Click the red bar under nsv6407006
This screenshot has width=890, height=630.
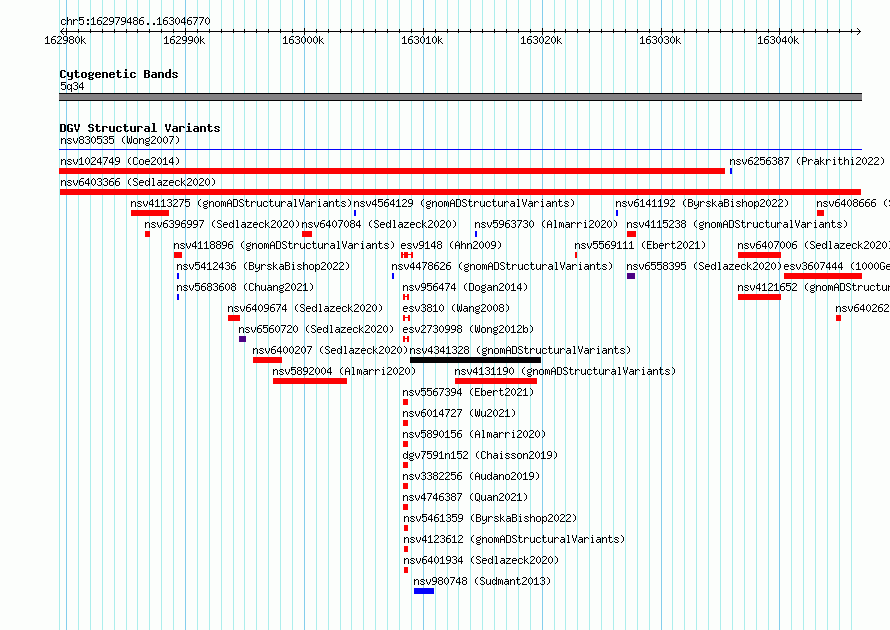point(759,255)
